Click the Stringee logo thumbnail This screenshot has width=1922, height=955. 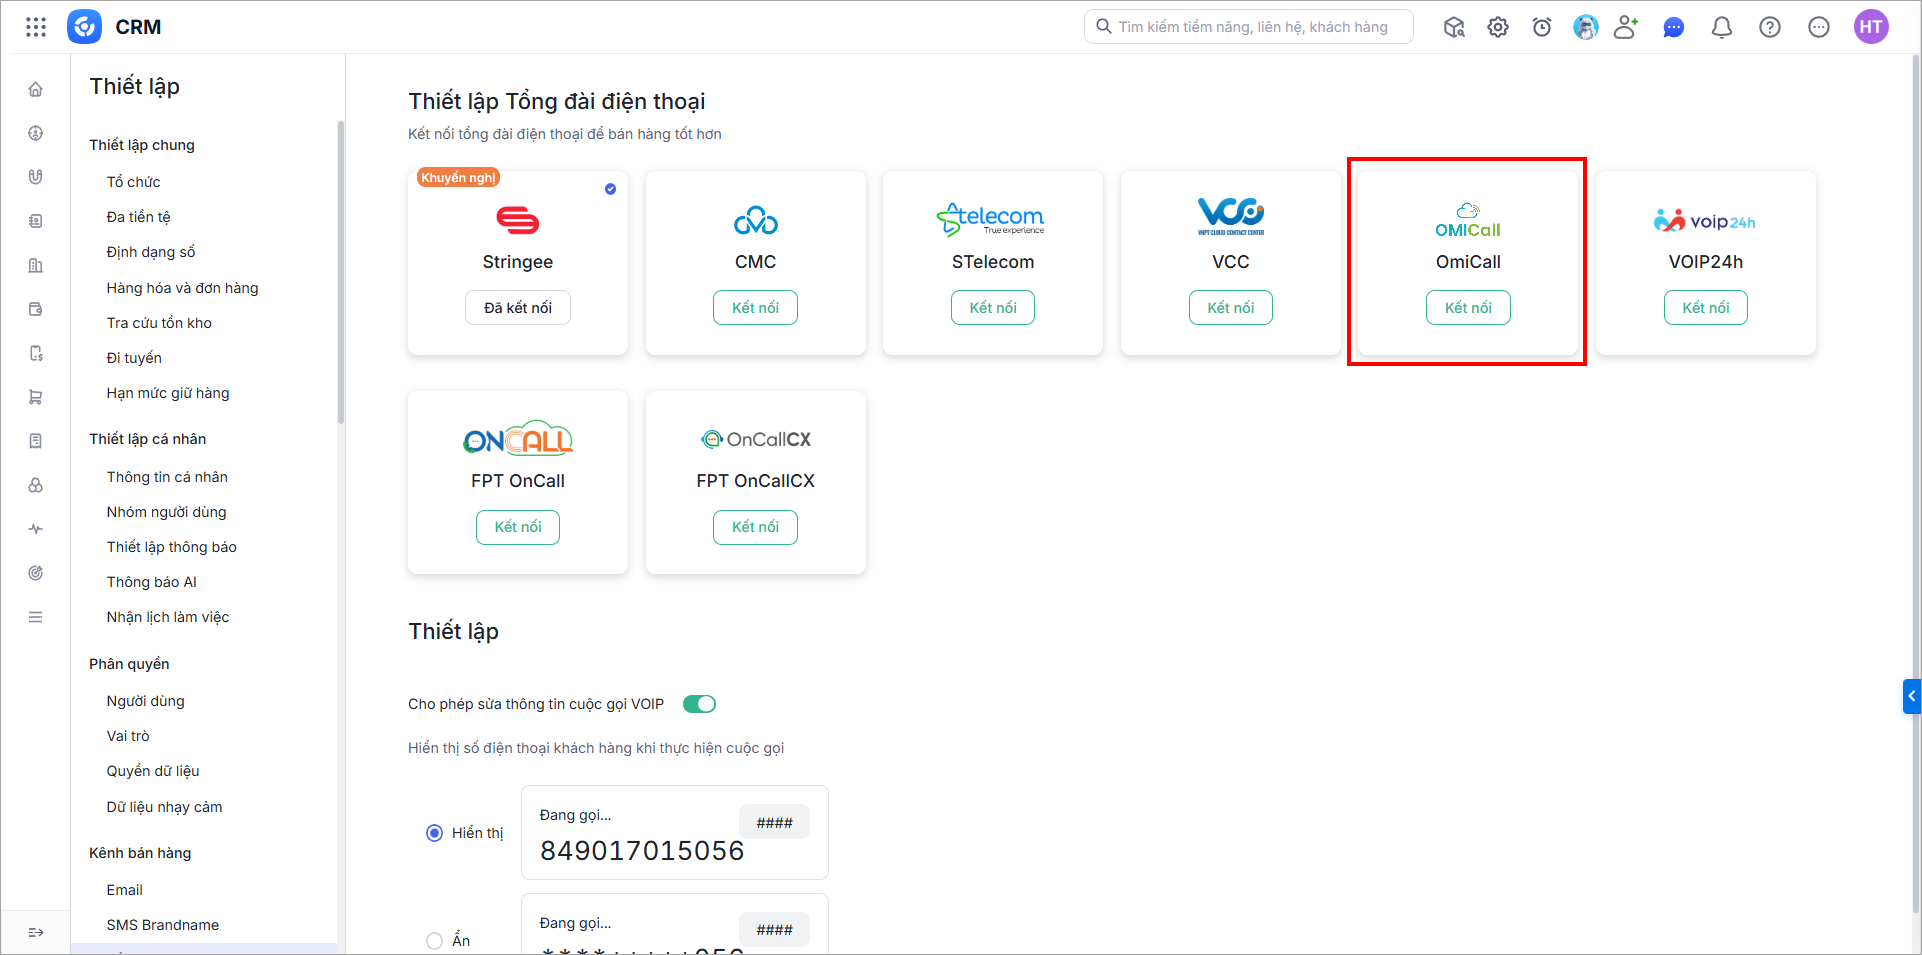coord(518,220)
